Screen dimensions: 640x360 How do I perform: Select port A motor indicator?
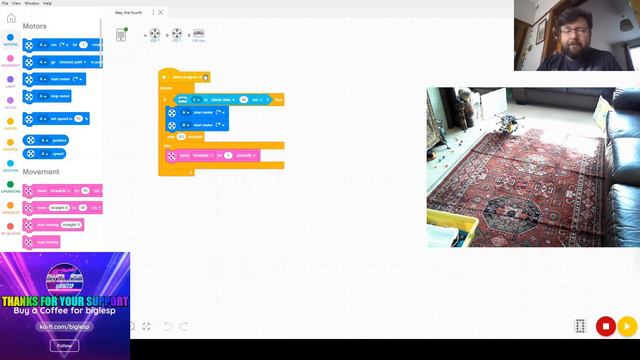pos(155,35)
